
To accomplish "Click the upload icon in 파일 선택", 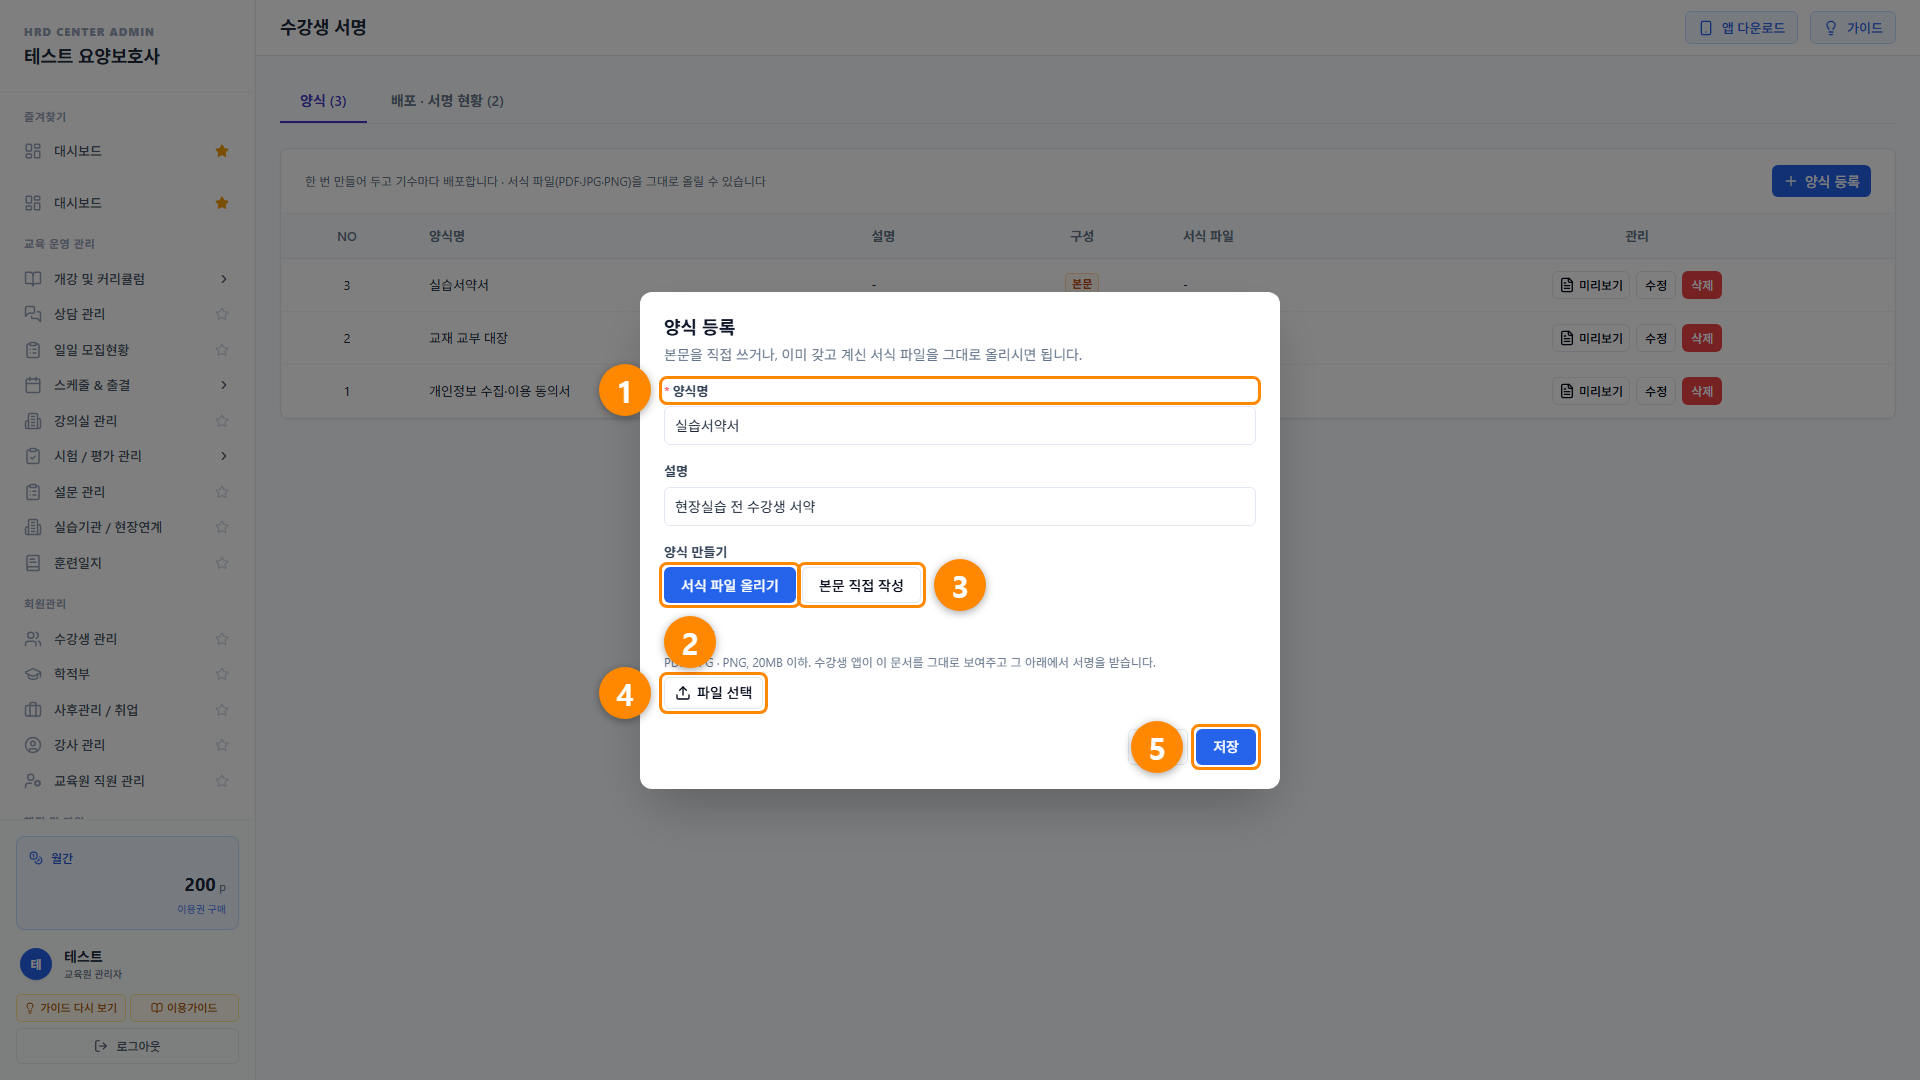I will pyautogui.click(x=683, y=693).
